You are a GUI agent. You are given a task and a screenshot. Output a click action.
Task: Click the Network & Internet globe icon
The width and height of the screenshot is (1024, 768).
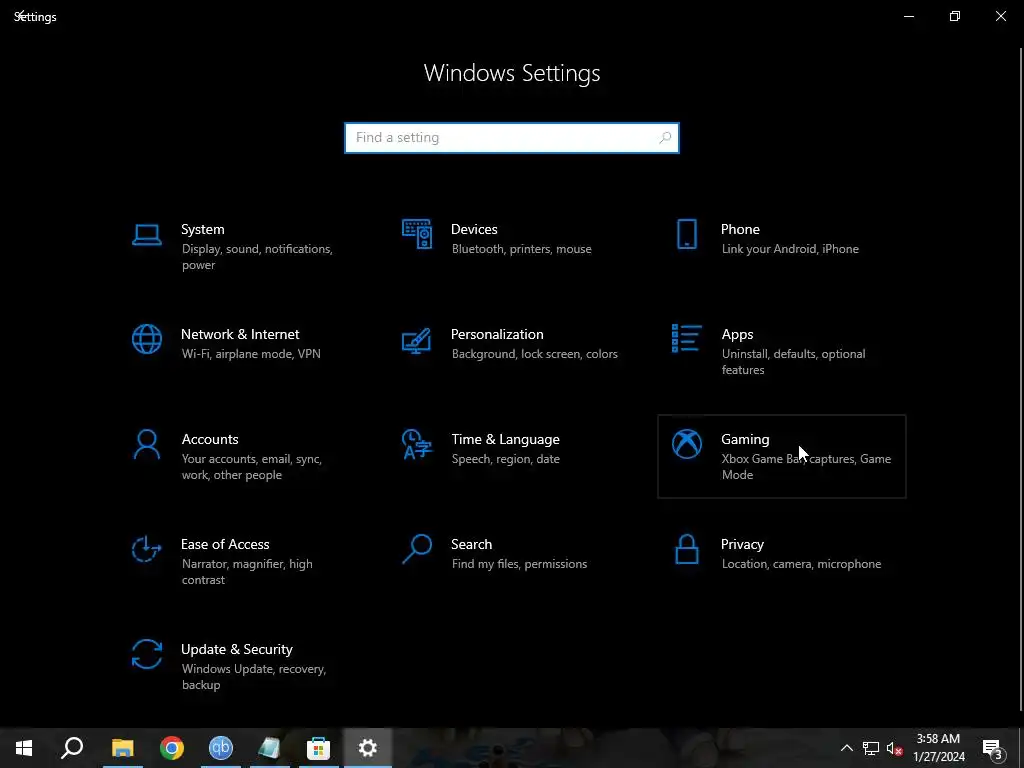point(146,339)
